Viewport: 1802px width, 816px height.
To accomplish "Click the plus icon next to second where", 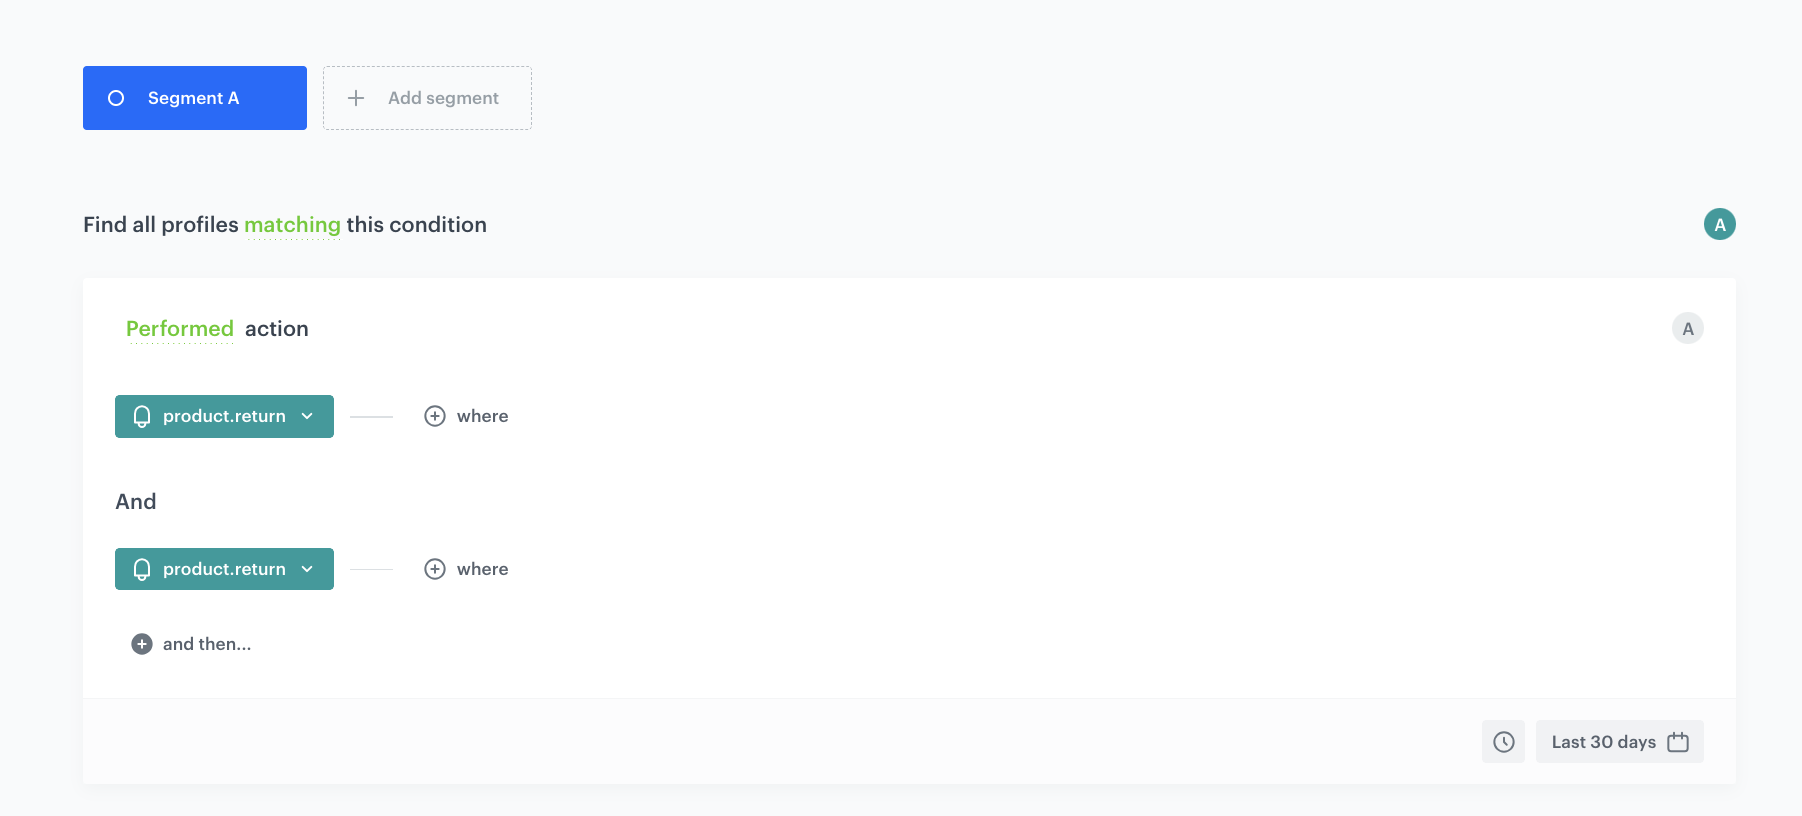I will 435,569.
